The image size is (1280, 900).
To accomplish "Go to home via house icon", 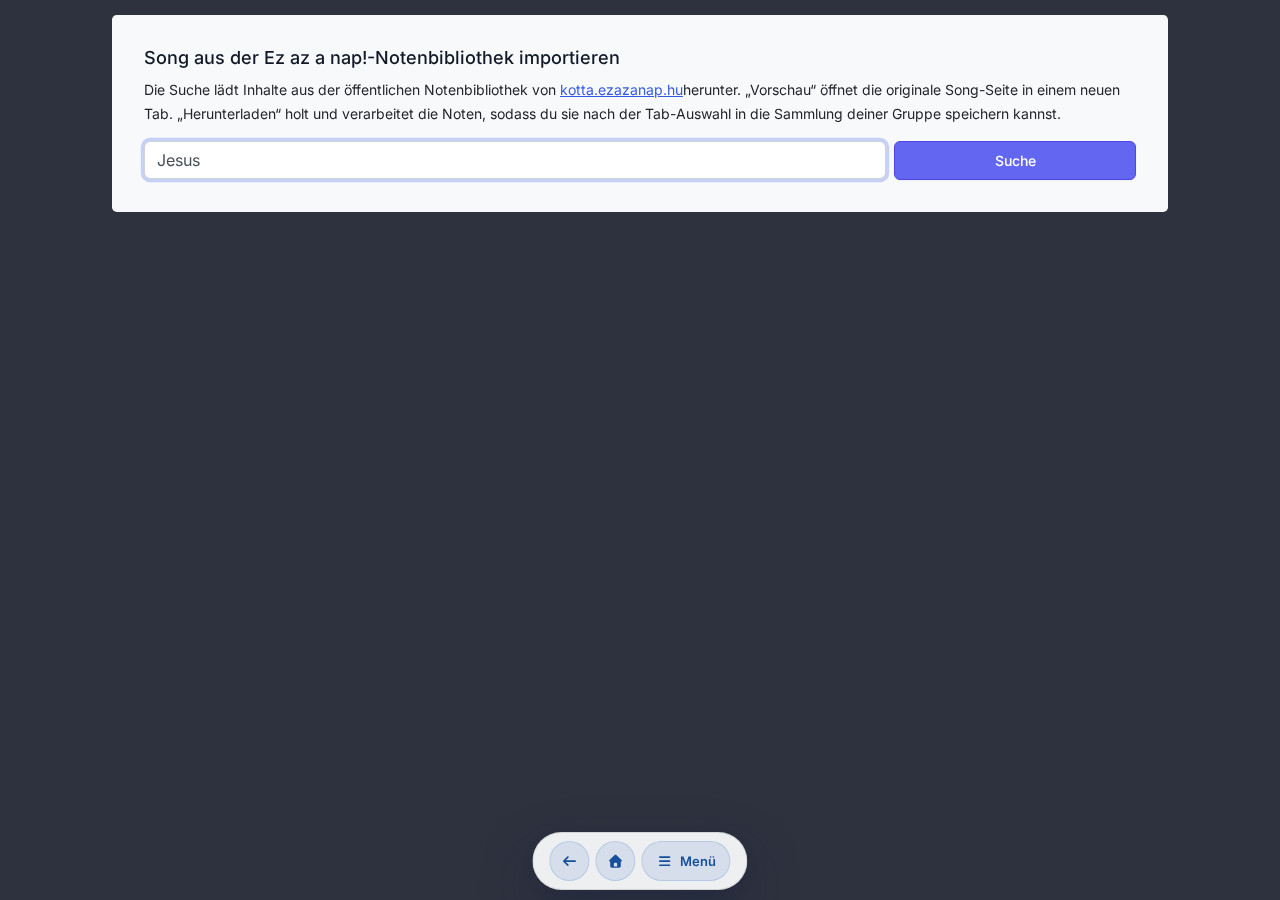I will pyautogui.click(x=615, y=861).
